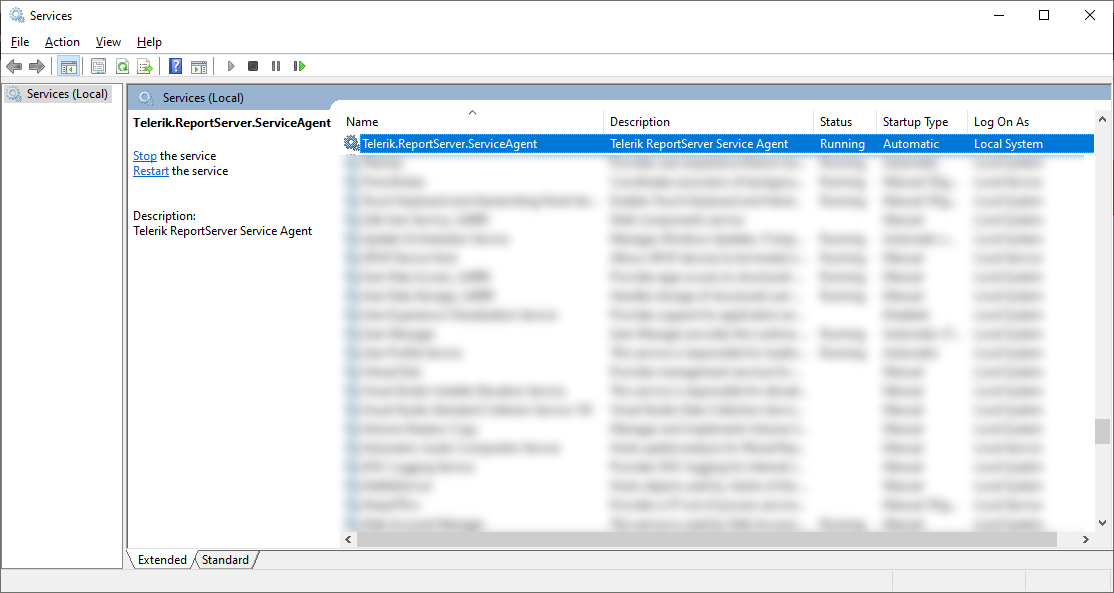The height and width of the screenshot is (593, 1114).
Task: Open the Action menu
Action: tap(62, 42)
